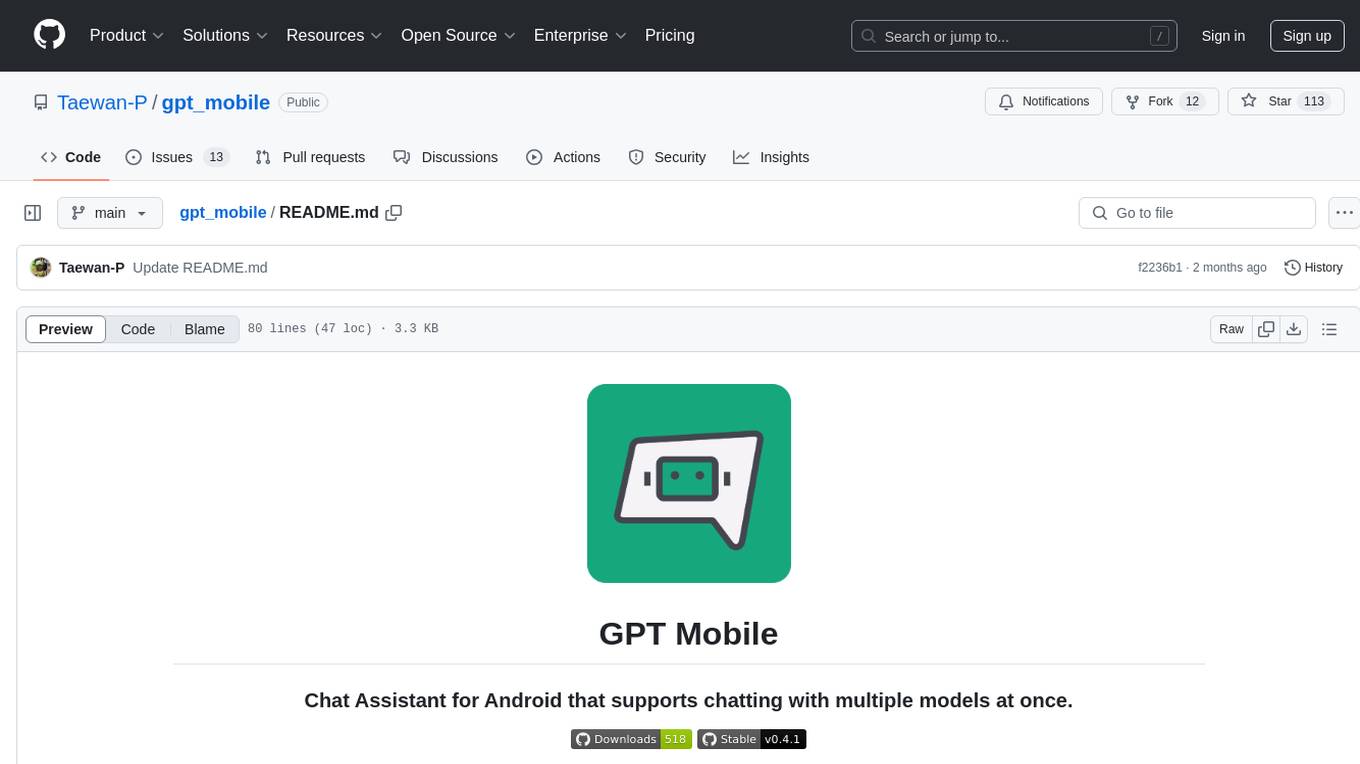
Task: Go to gpt_mobile root in breadcrumb
Action: tap(223, 212)
